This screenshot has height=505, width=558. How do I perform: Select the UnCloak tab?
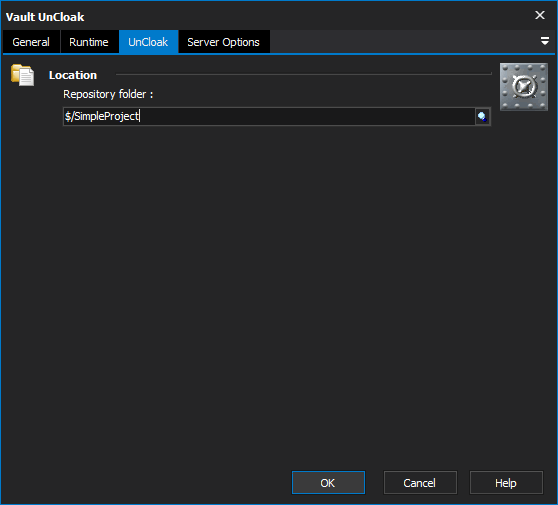(148, 42)
